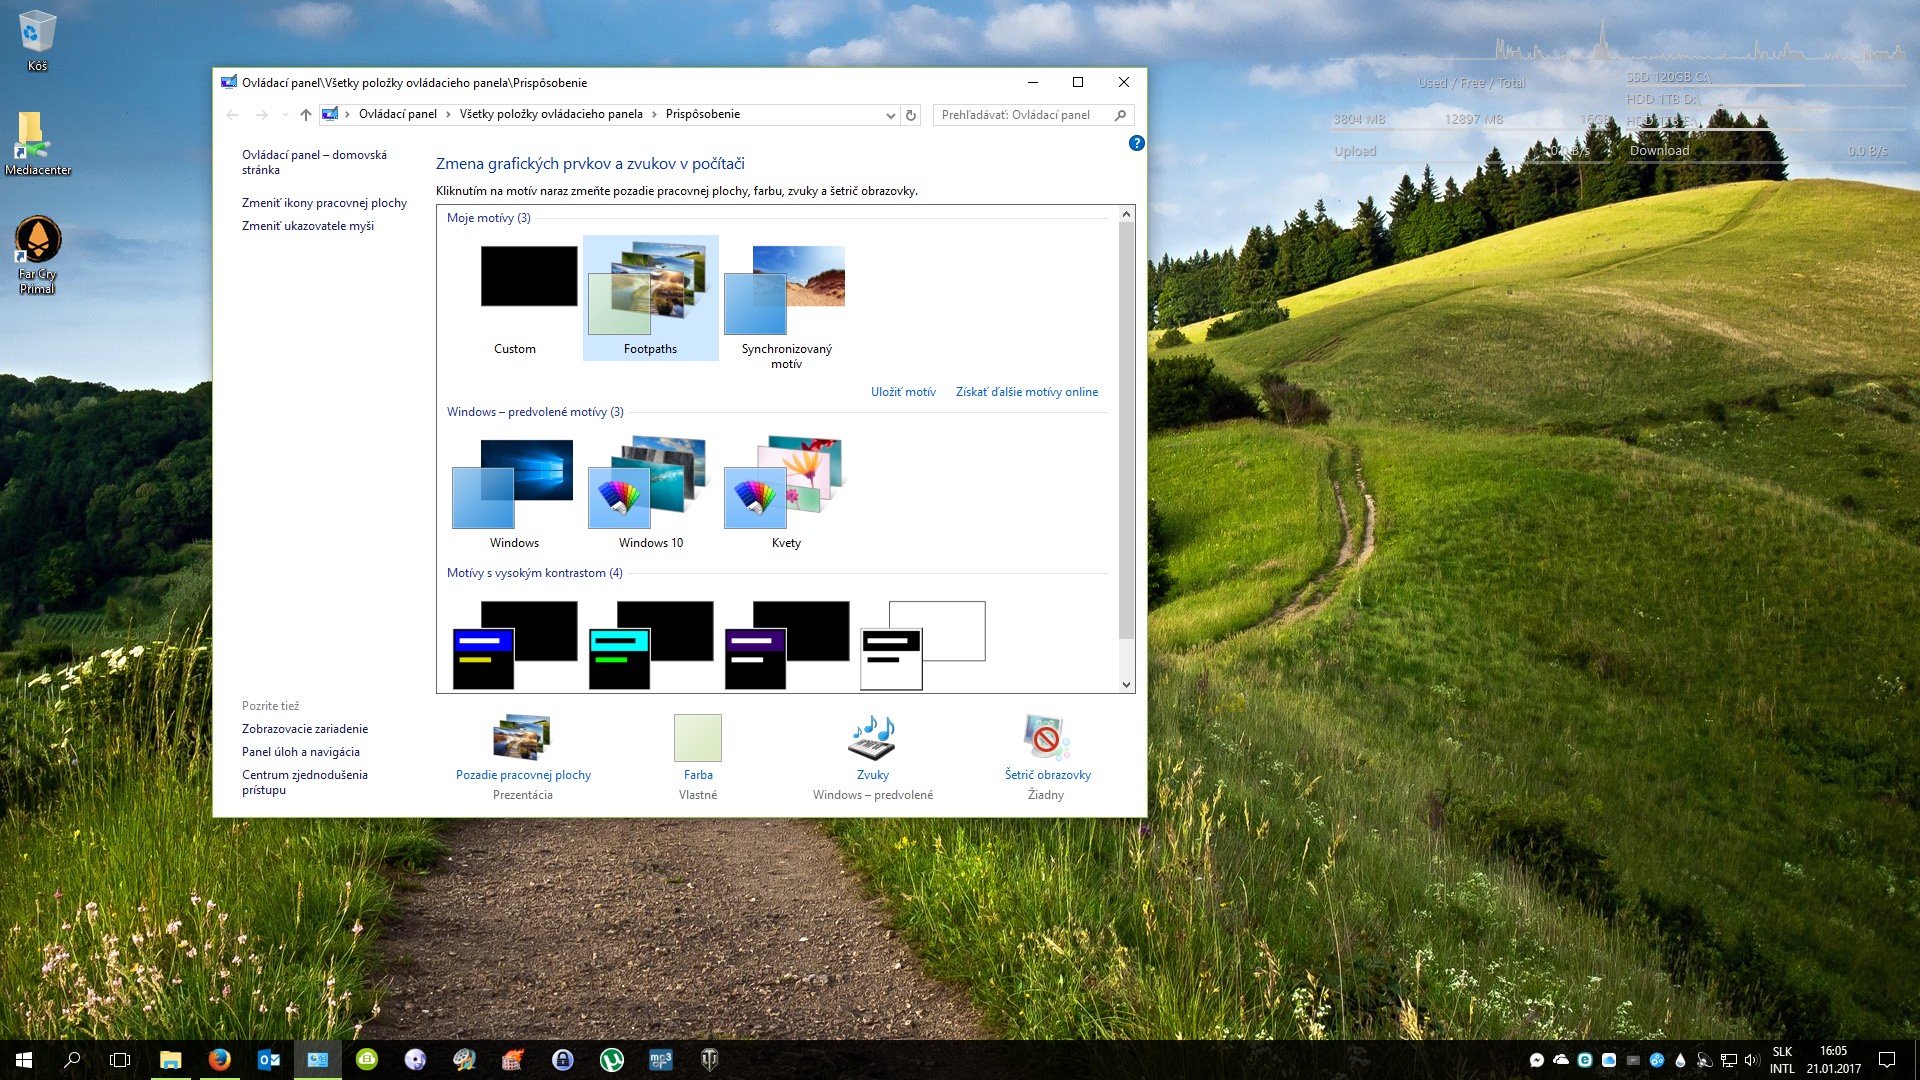This screenshot has width=1920, height=1080.
Task: Expand the address bar history dropdown
Action: coord(890,115)
